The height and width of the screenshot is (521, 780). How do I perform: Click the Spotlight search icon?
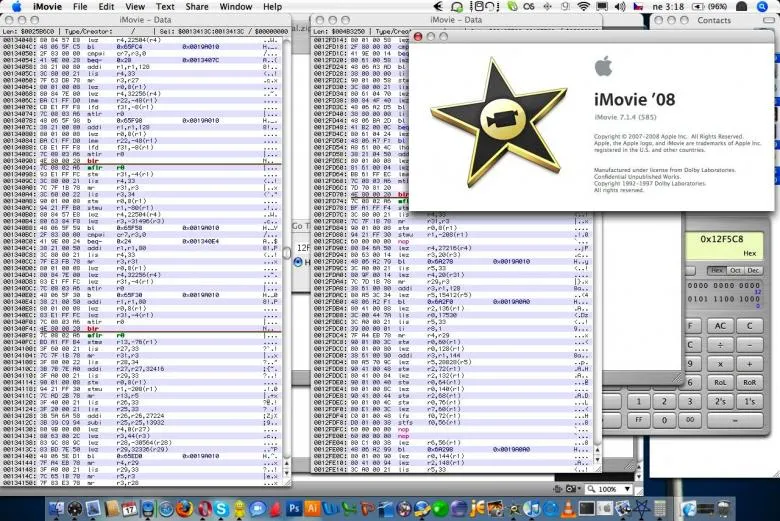[762, 6]
